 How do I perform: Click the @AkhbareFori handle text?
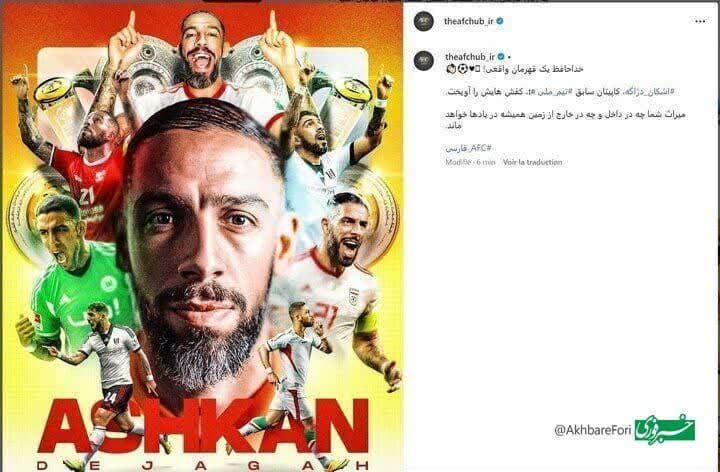tap(593, 430)
